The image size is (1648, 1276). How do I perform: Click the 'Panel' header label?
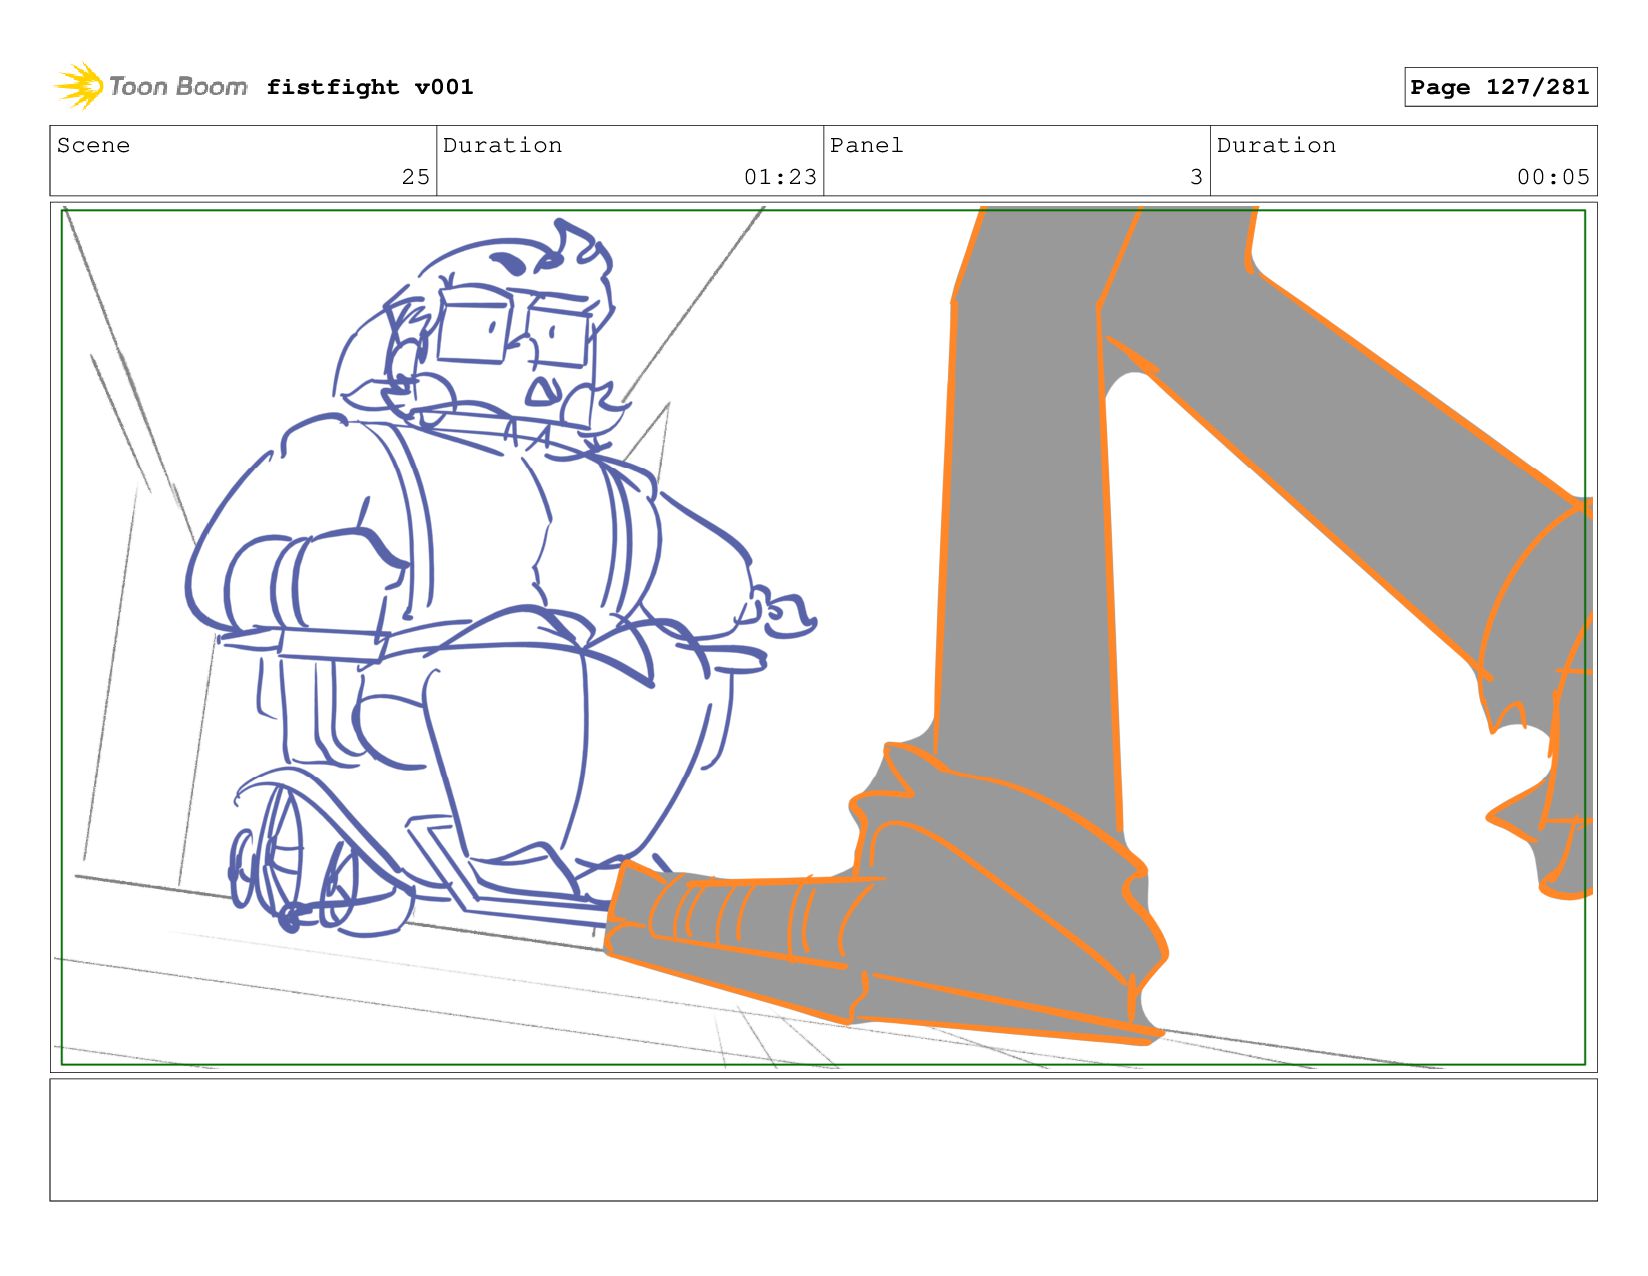point(866,145)
